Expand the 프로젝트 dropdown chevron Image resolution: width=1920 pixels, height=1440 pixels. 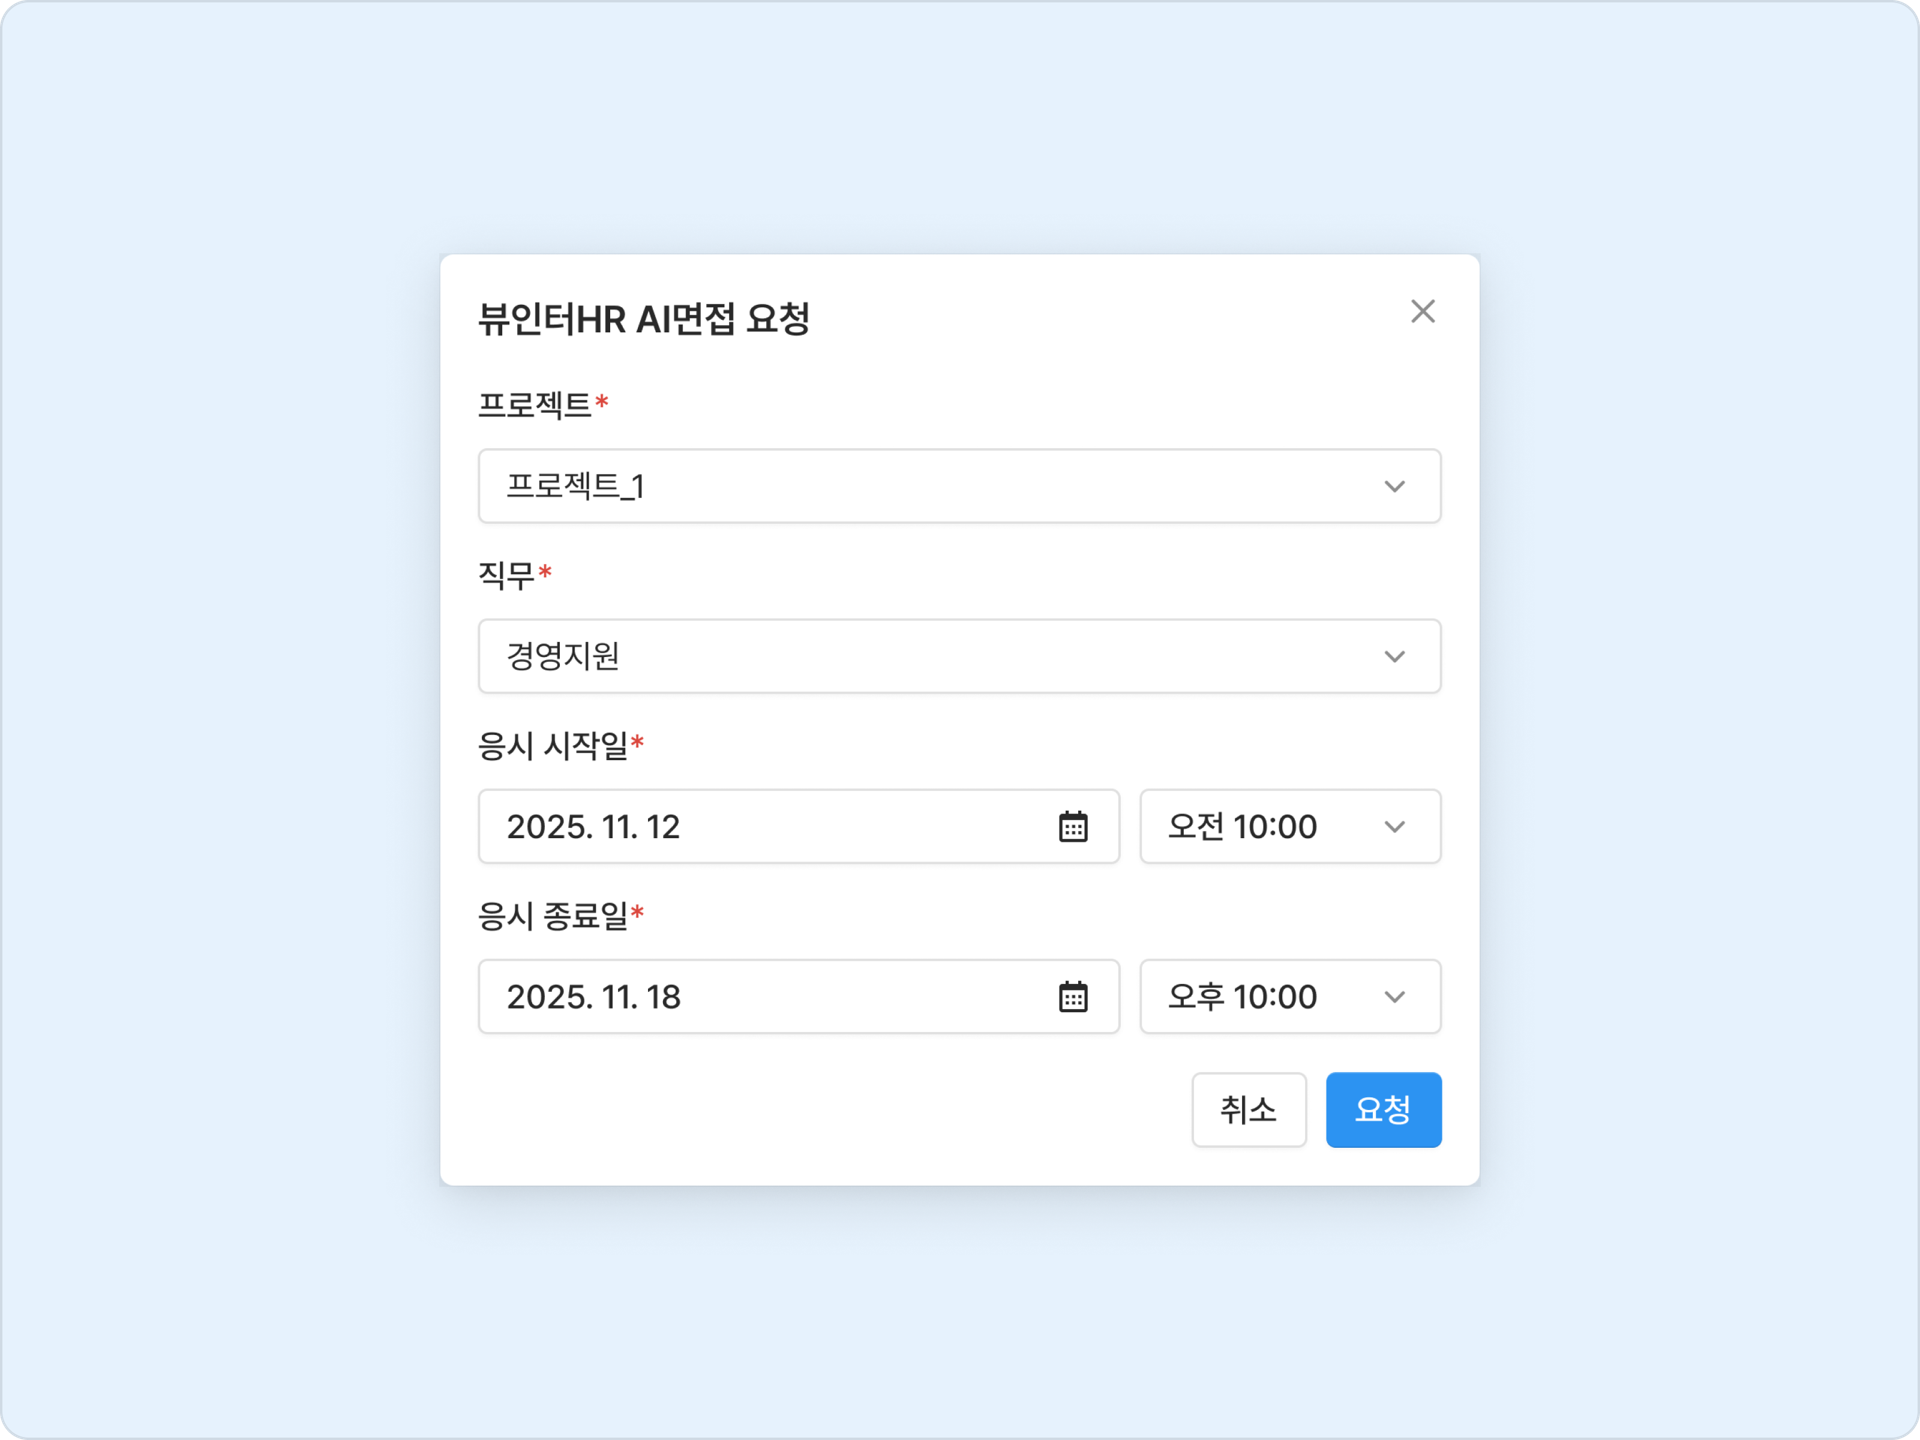pos(1394,487)
